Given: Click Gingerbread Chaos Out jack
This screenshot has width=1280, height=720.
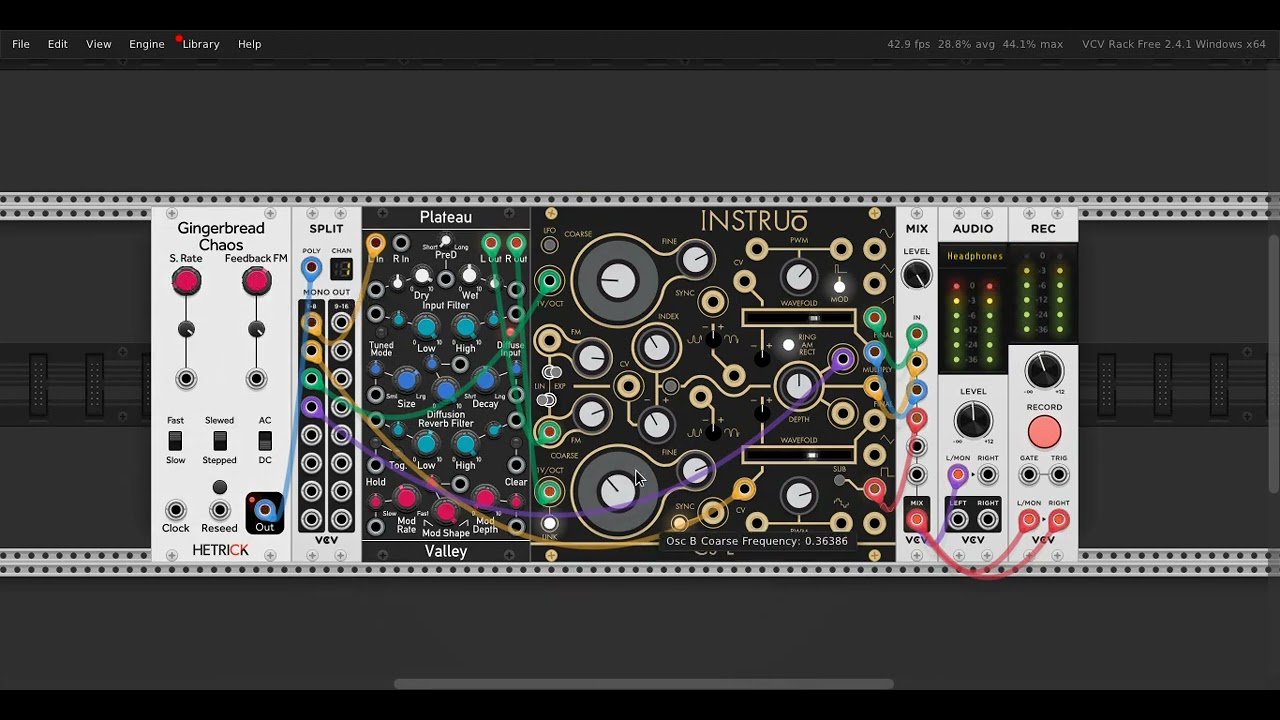Looking at the screenshot, I should 265,510.
